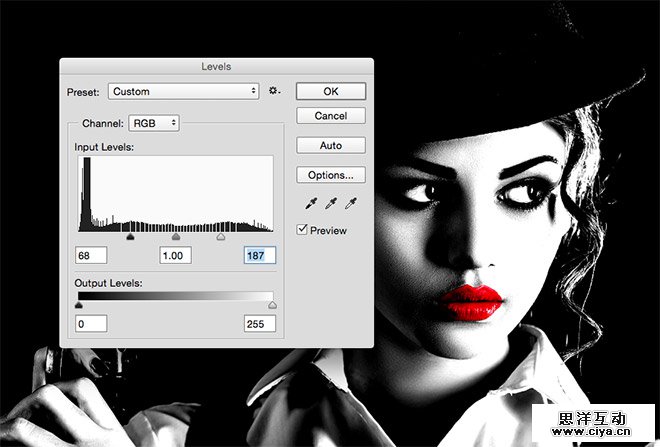Click the output levels white slider handle

(x=272, y=305)
